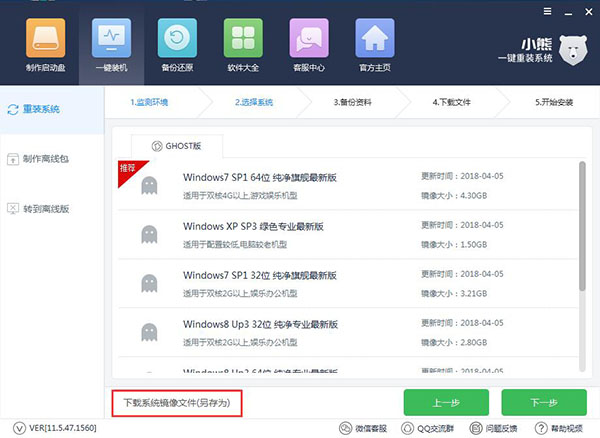
Task: Select 转到离线版 in the sidebar
Action: click(x=38, y=208)
